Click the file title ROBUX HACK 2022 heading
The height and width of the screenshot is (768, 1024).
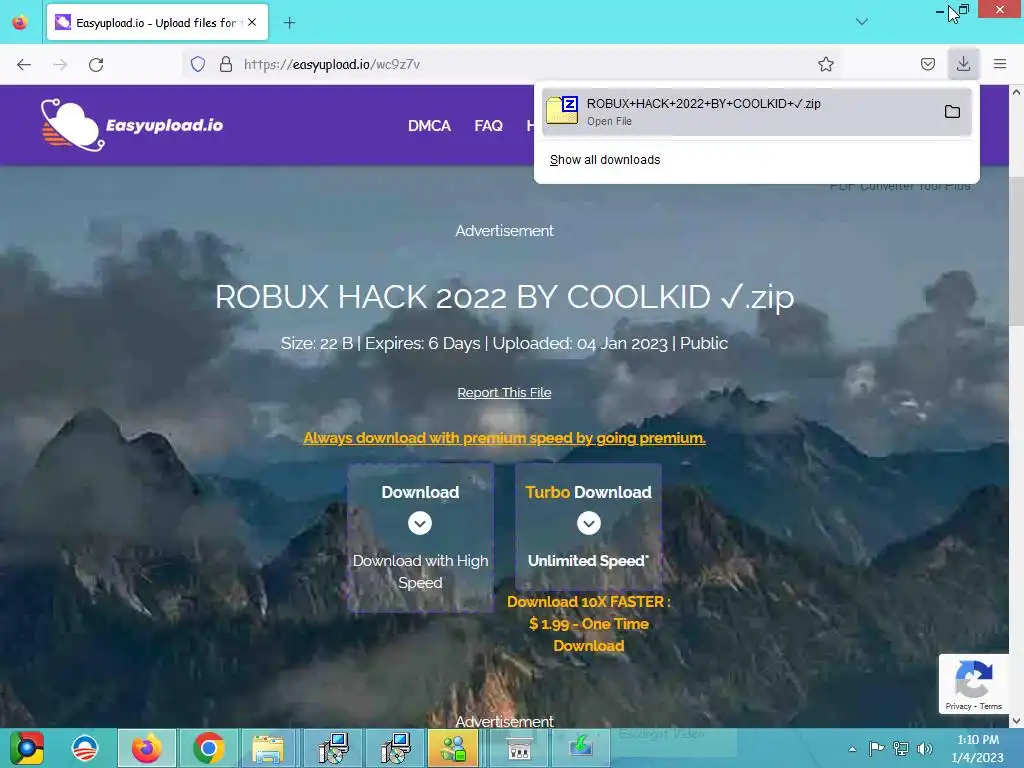(504, 297)
